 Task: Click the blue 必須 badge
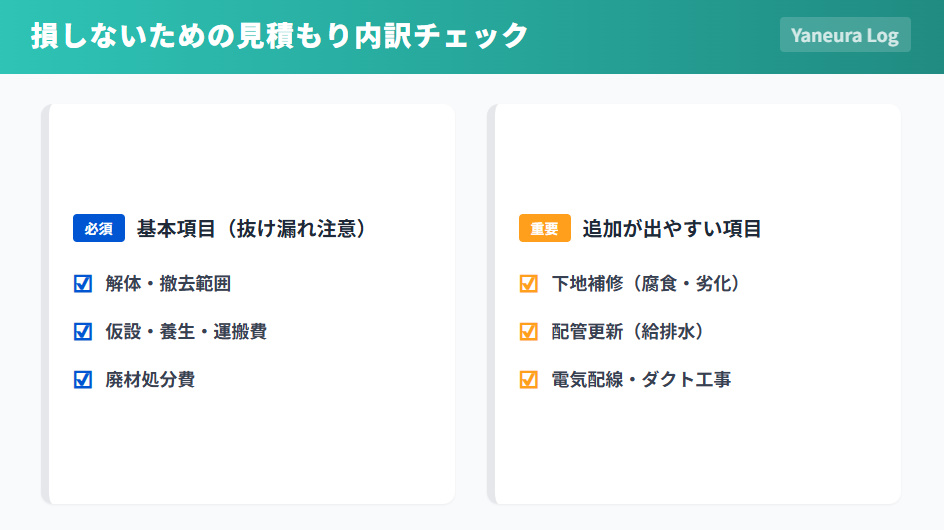coord(98,229)
